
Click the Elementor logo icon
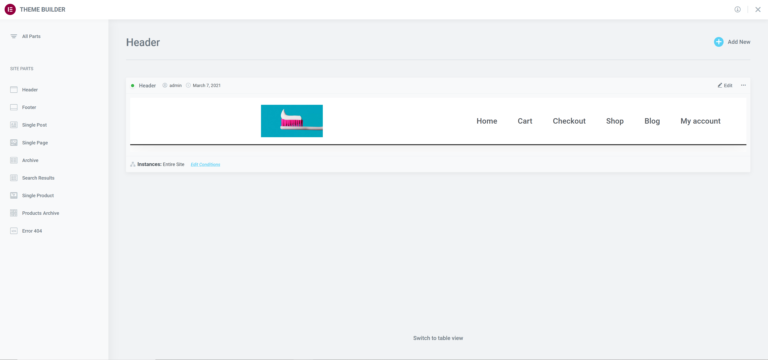click(x=10, y=9)
